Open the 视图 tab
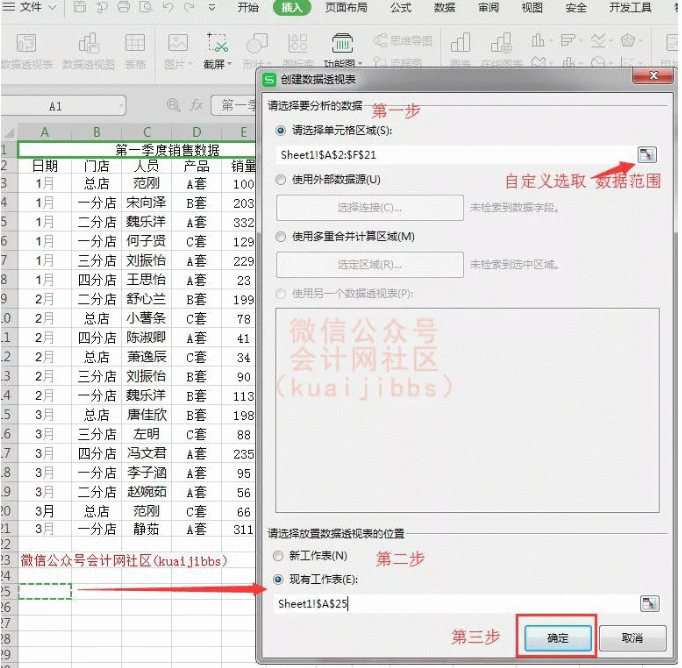Viewport: 682px width, 668px height. 532,7
